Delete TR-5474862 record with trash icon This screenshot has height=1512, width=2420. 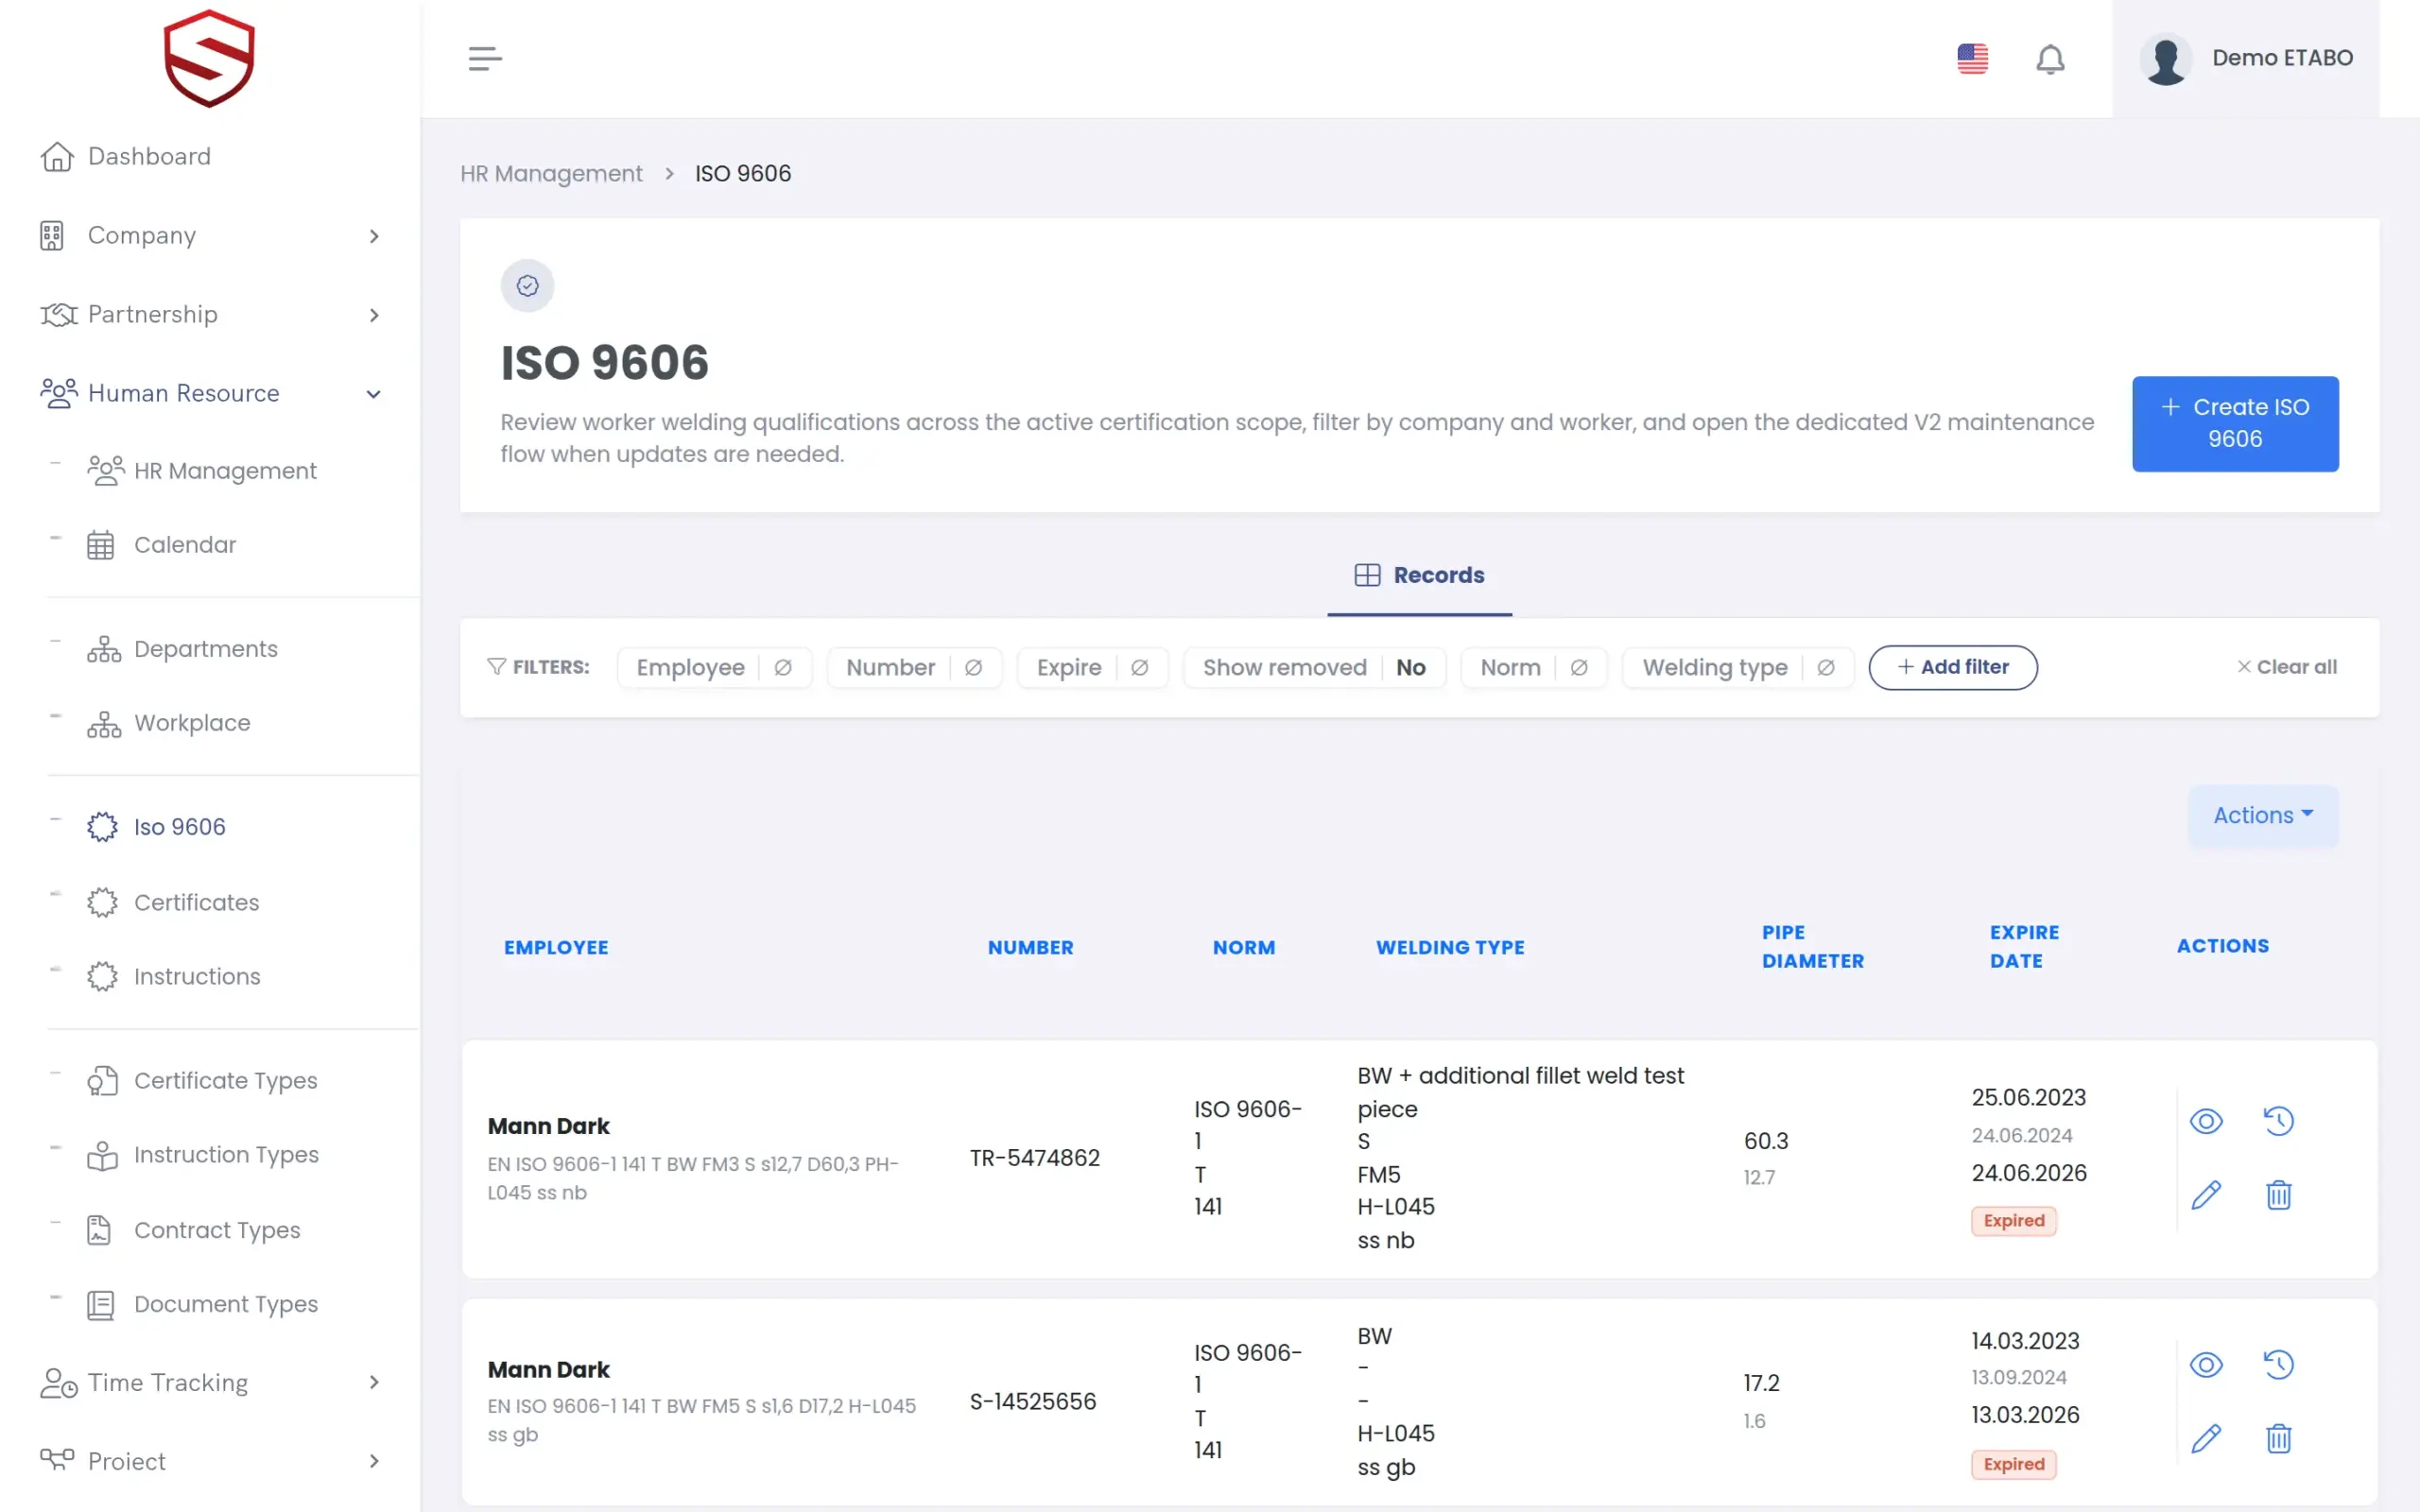(2278, 1195)
